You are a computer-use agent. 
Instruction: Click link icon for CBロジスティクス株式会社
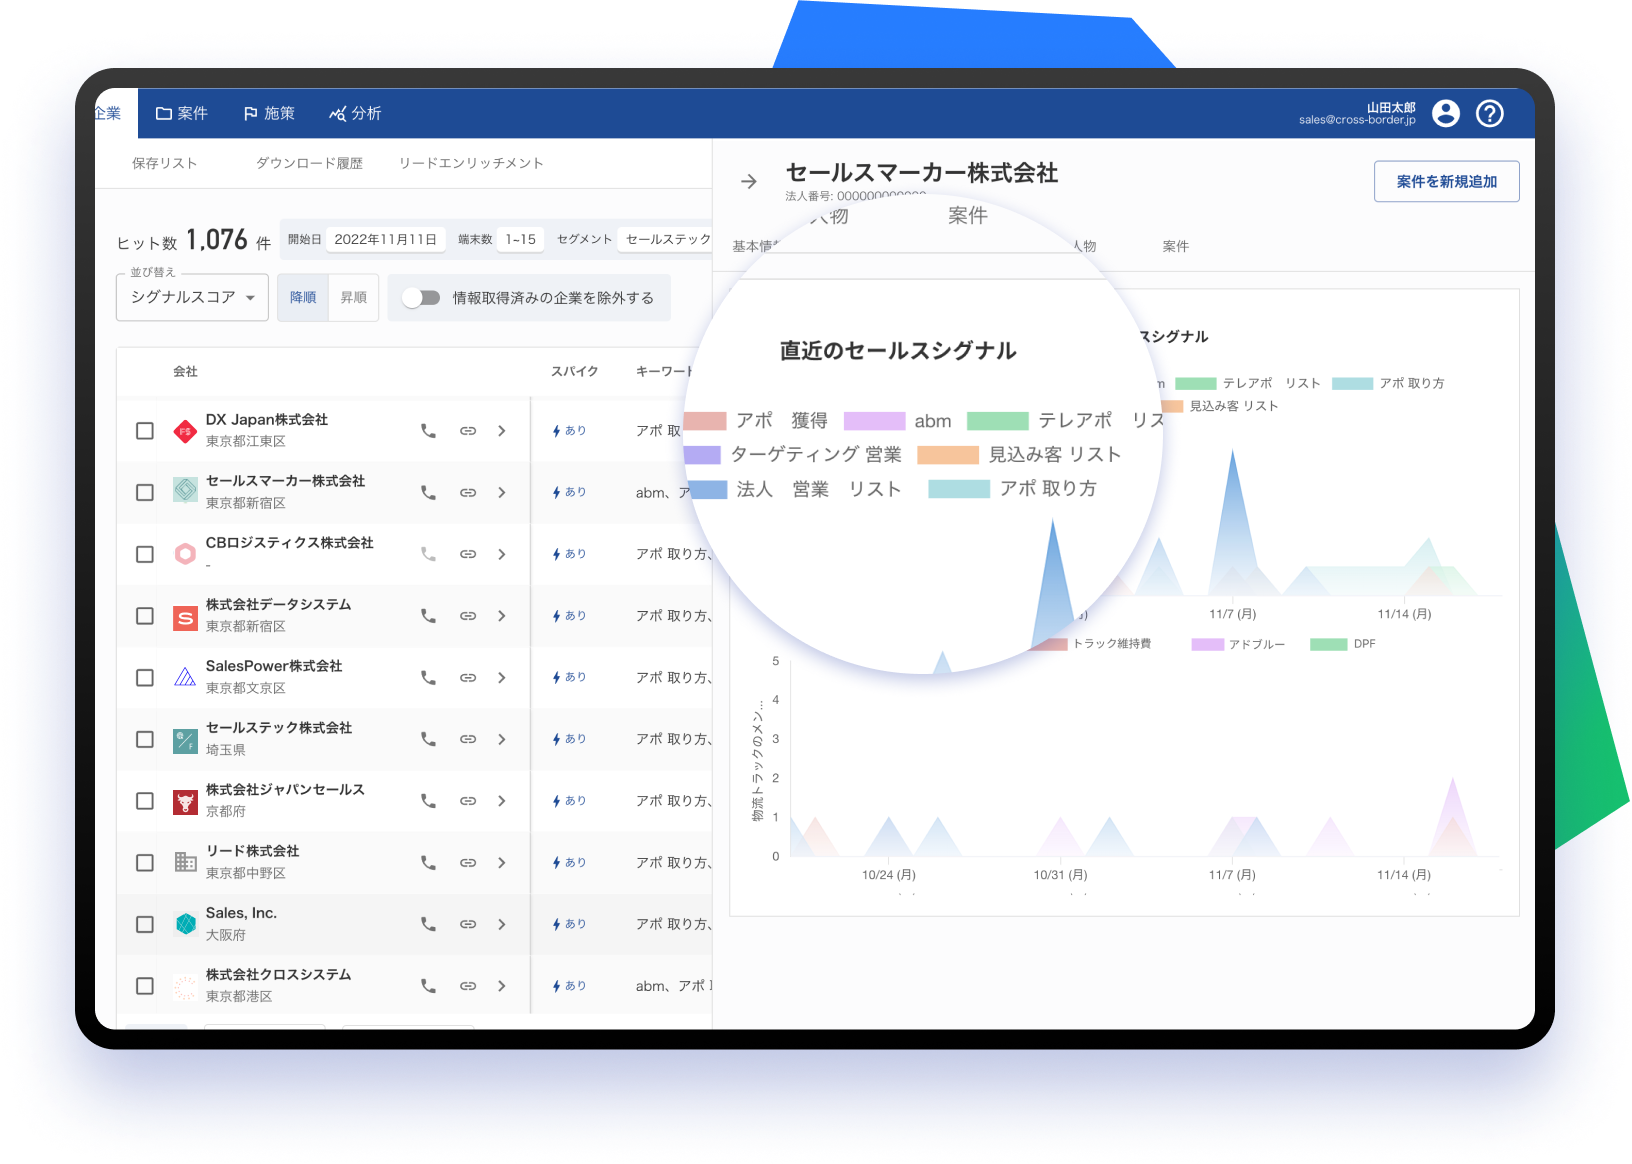(468, 554)
